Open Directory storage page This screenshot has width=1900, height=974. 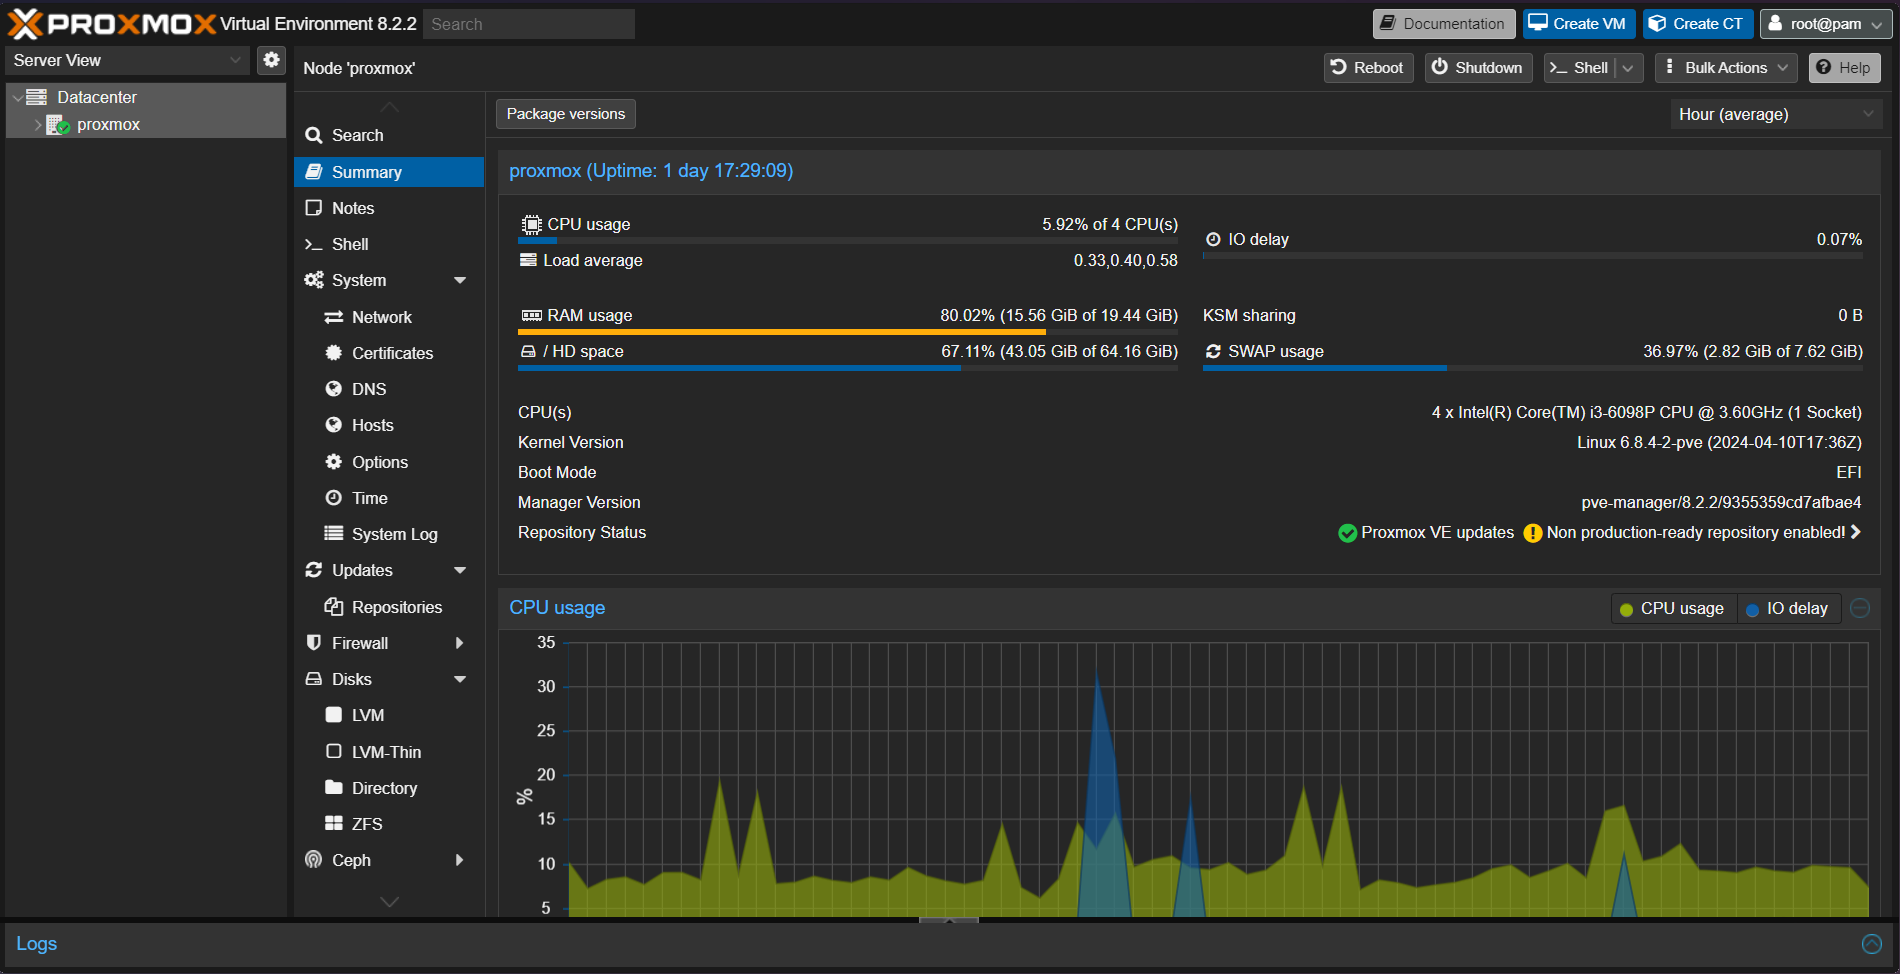tap(389, 788)
